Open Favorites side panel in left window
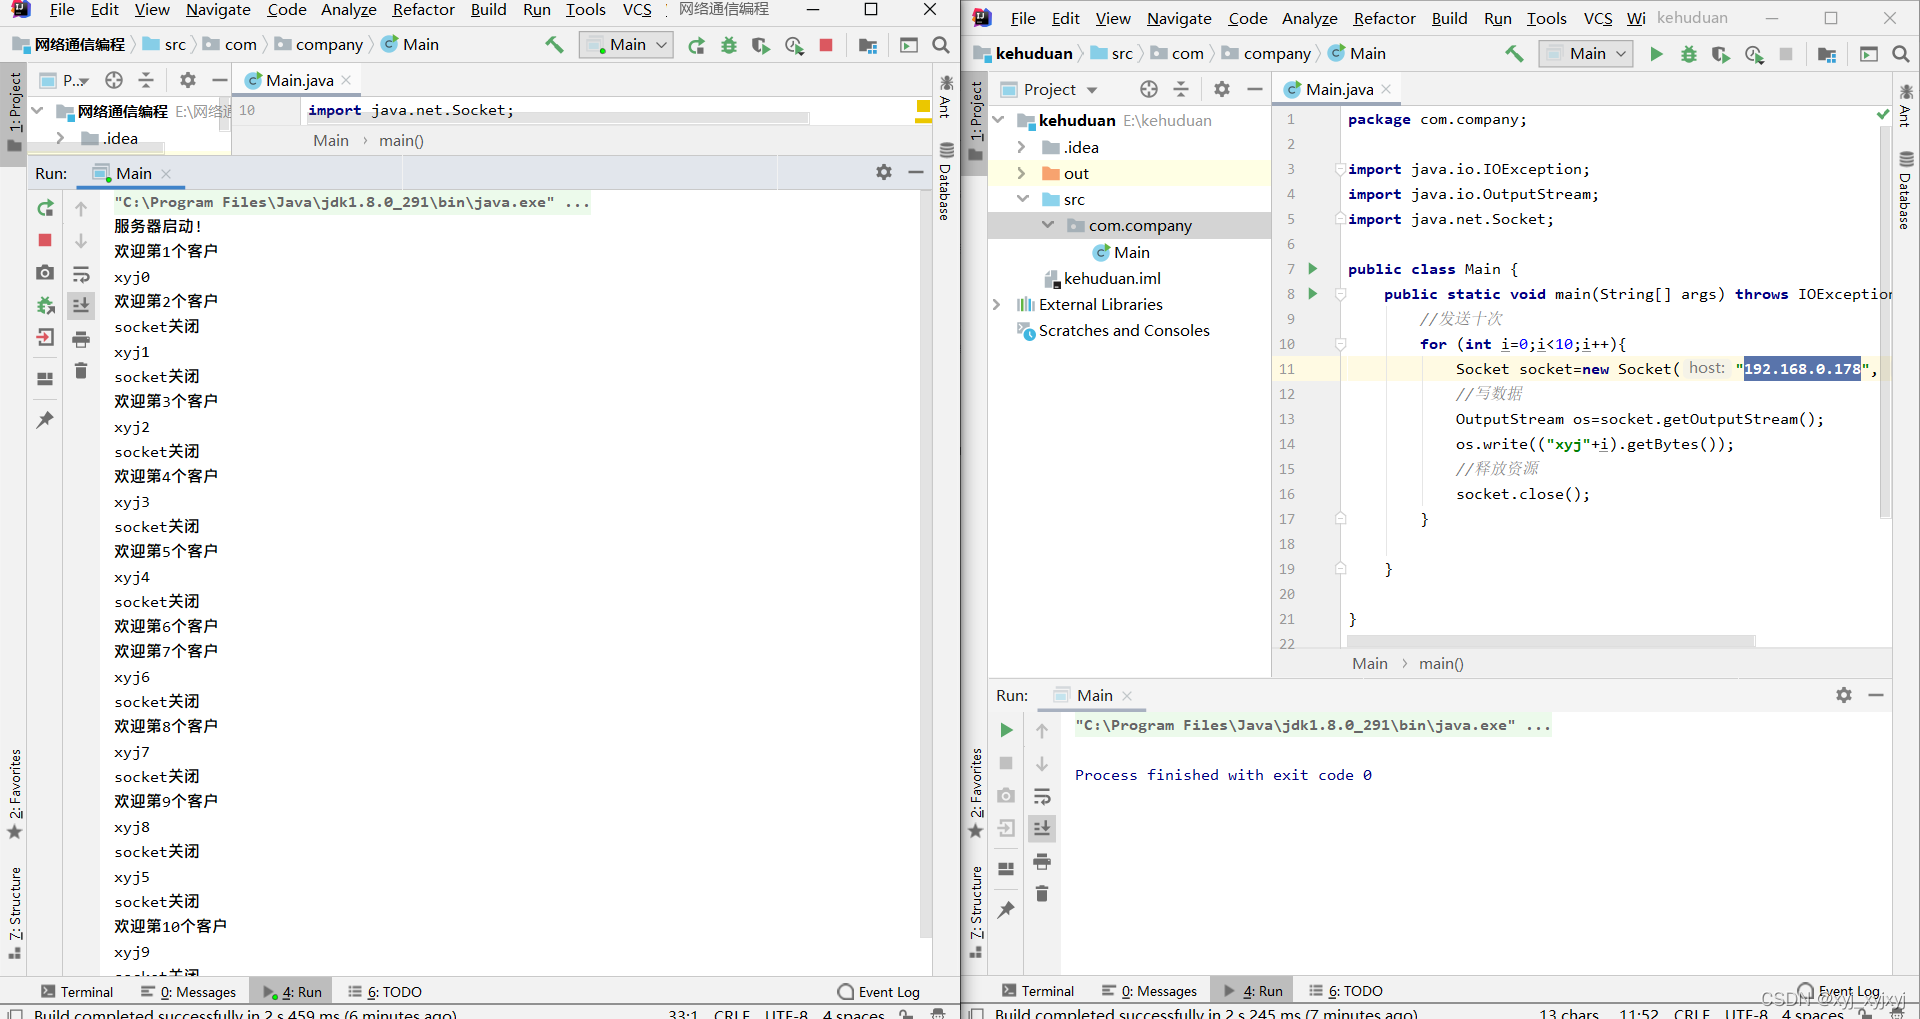The height and width of the screenshot is (1019, 1920). 15,795
